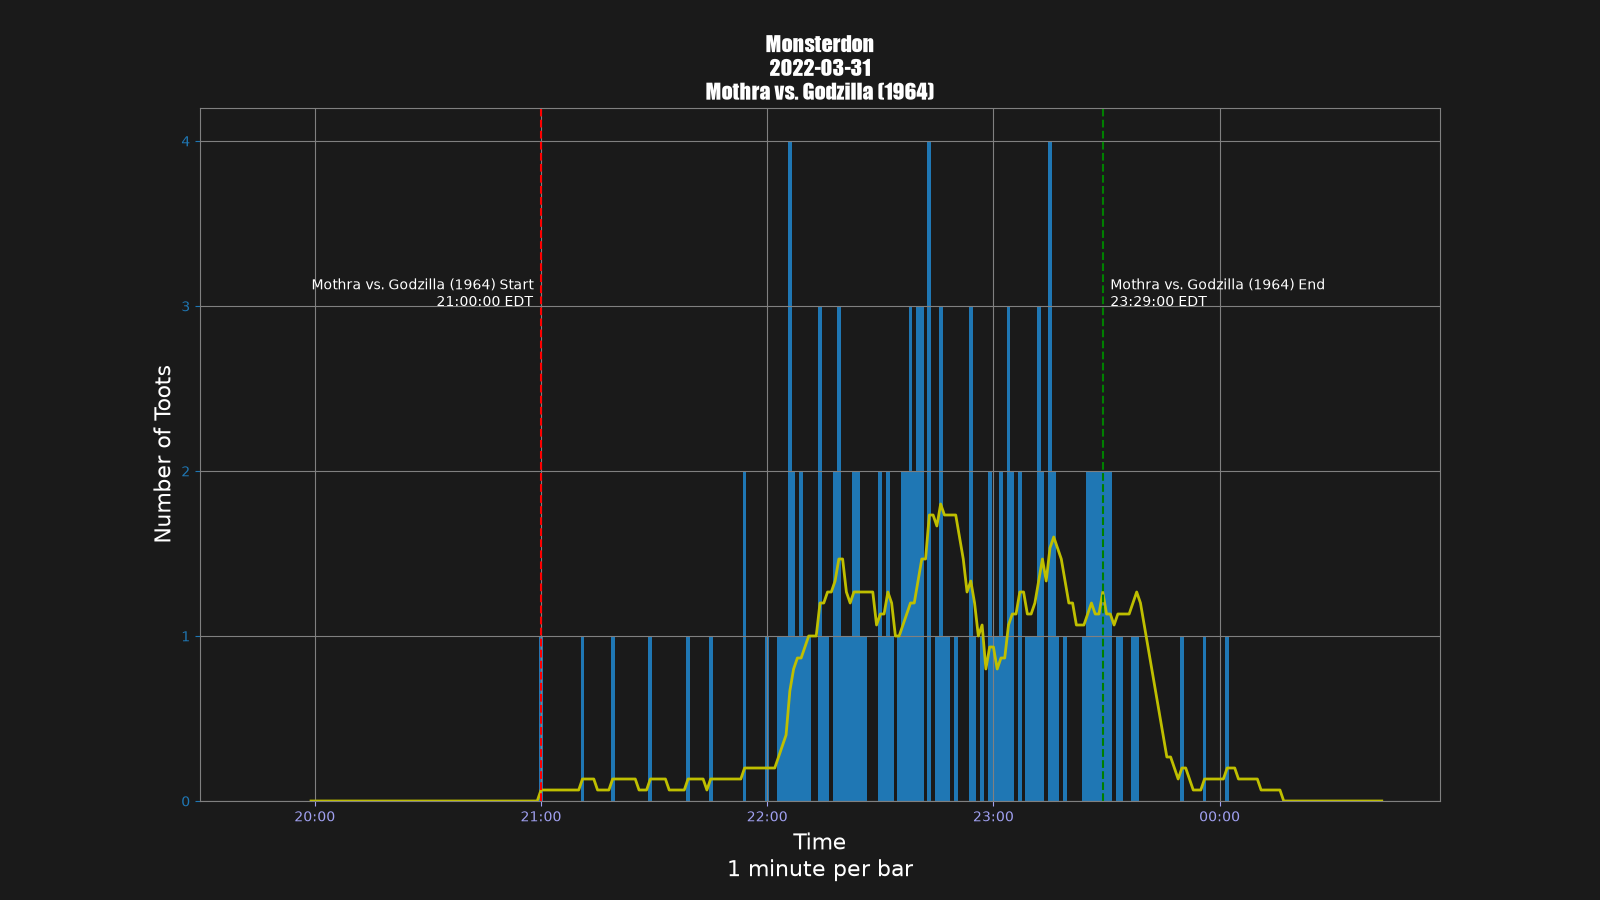
Task: Click the green dashed movie end line
Action: tap(1103, 455)
